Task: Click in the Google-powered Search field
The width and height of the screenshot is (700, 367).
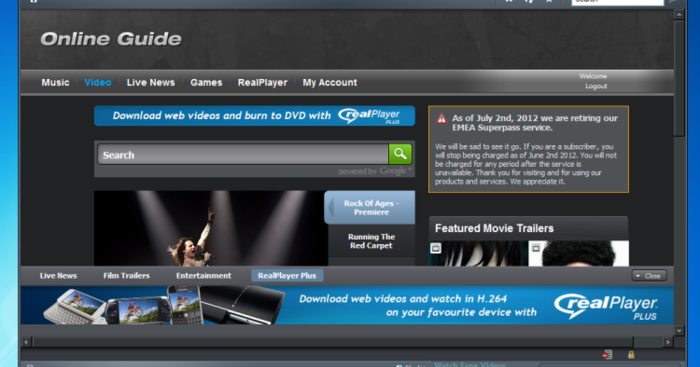Action: pos(243,154)
